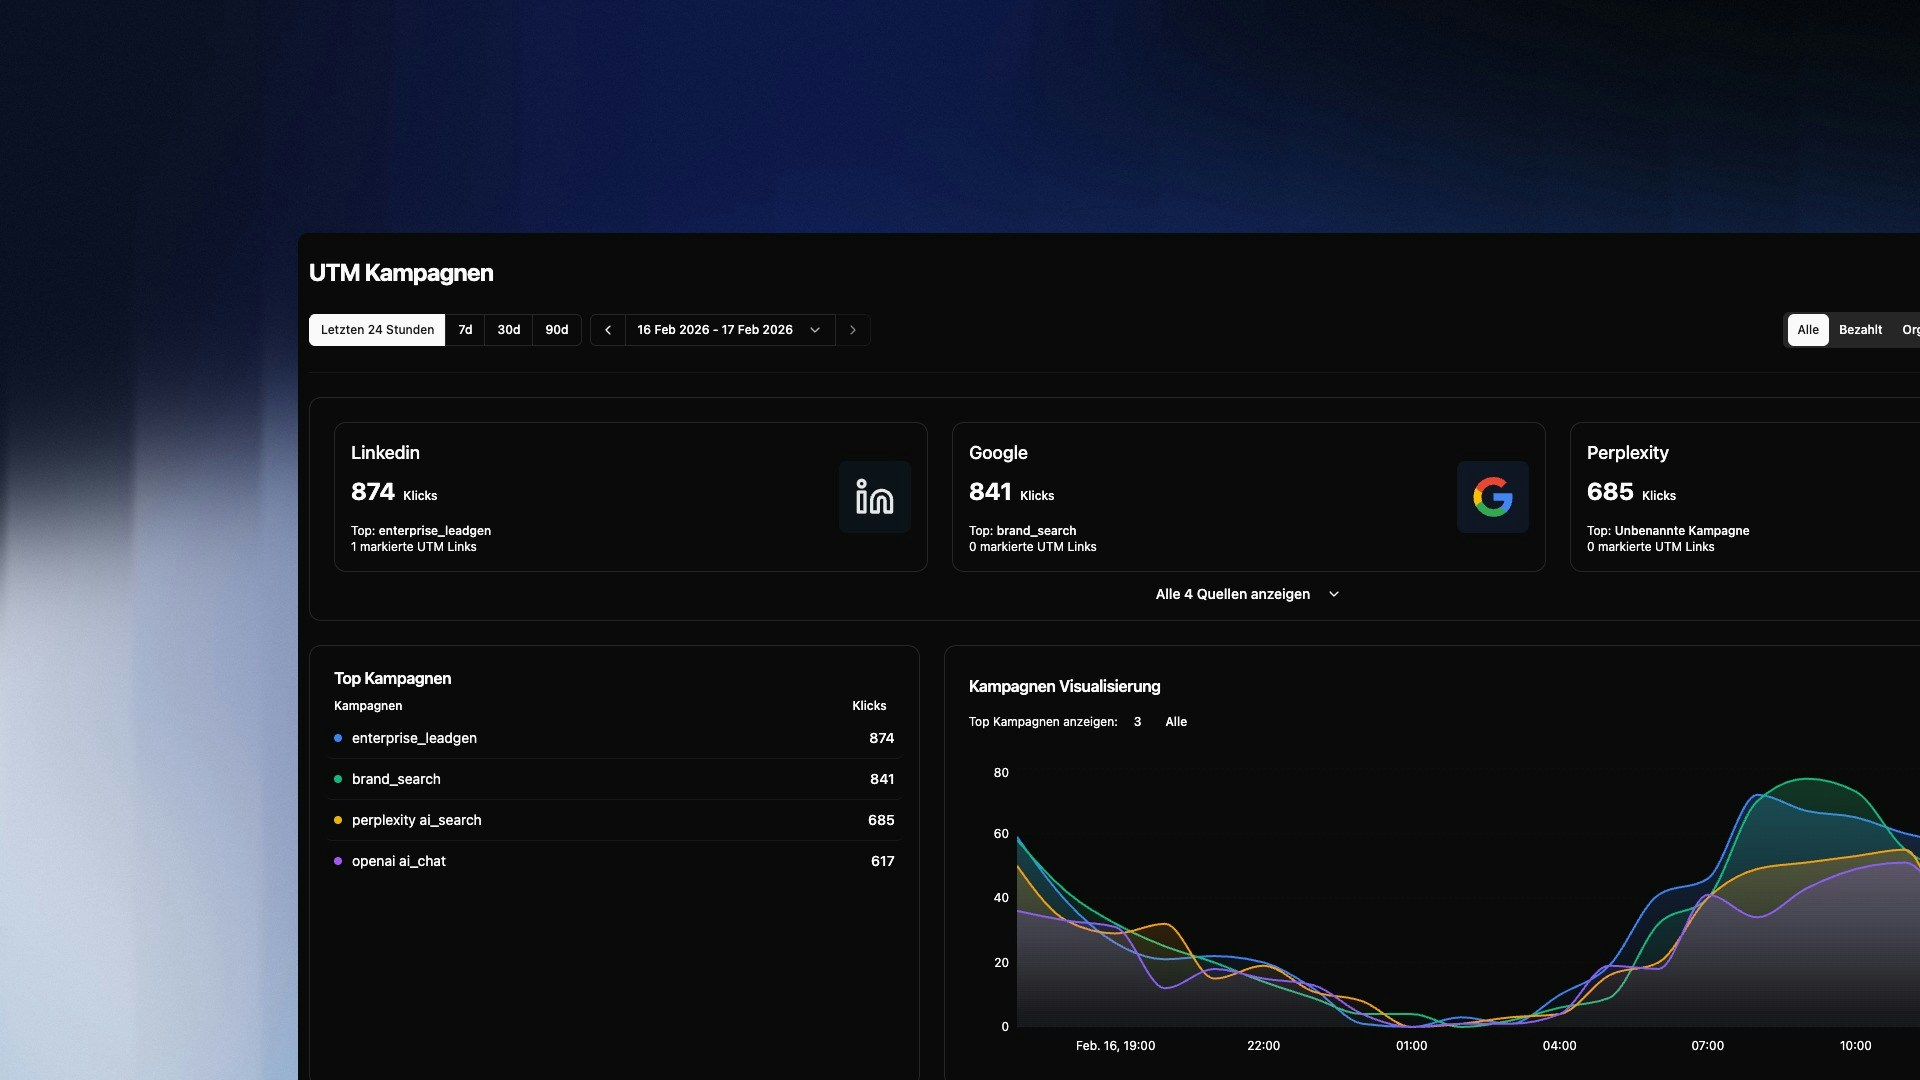Select the Alle traffic filter
This screenshot has width=1920, height=1080.
point(1807,330)
